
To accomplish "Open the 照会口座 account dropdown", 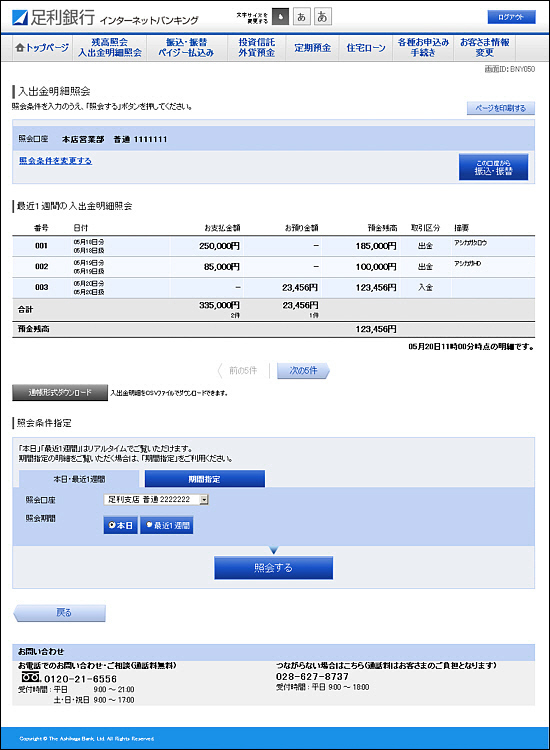I will (x=156, y=499).
